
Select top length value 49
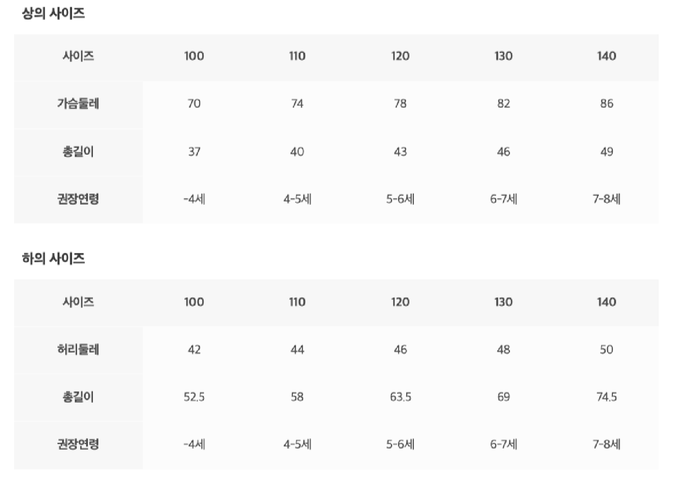point(606,152)
